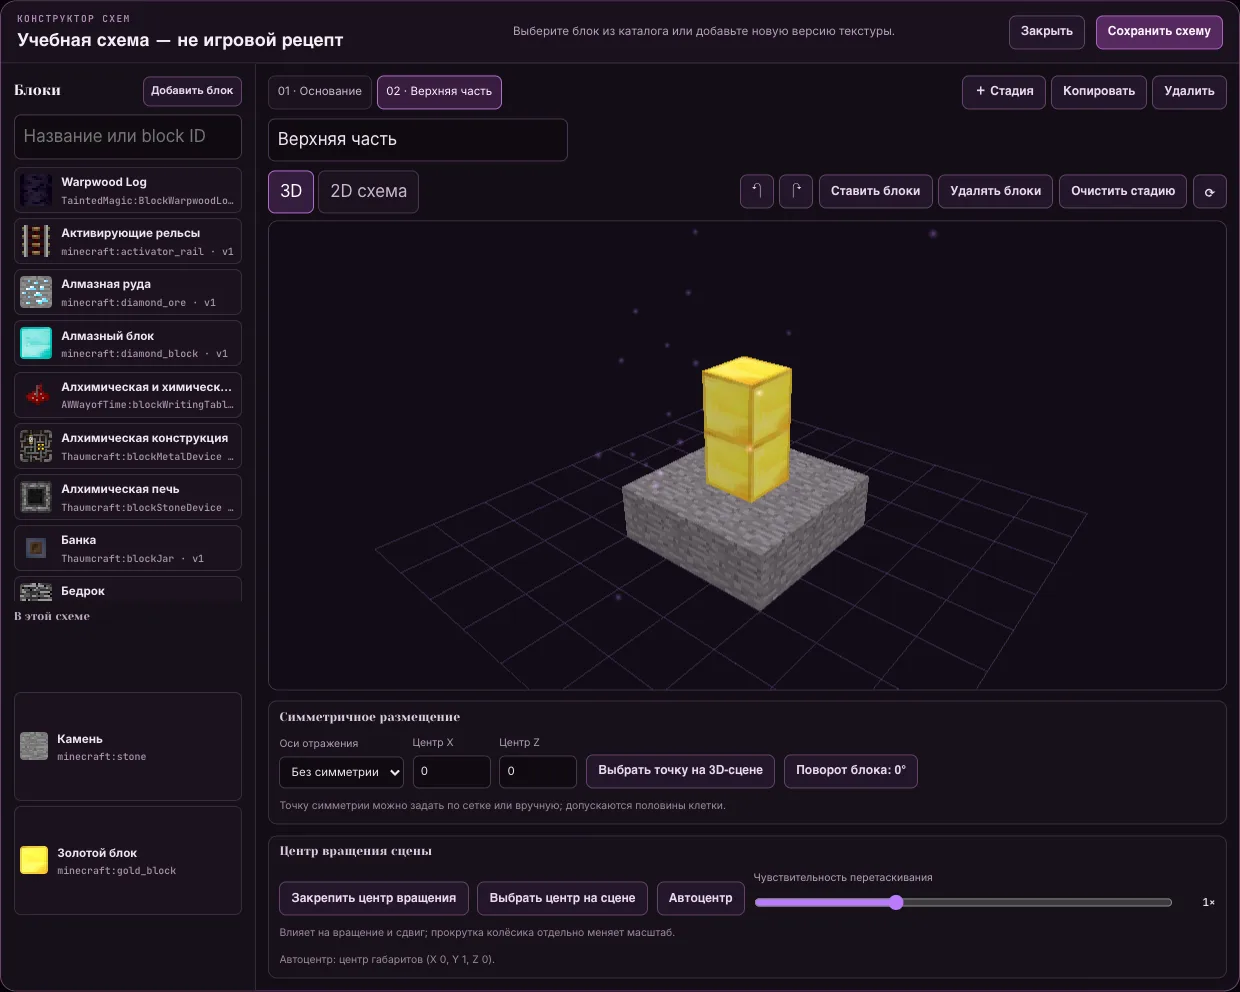Click the Центр X input field

tap(452, 772)
